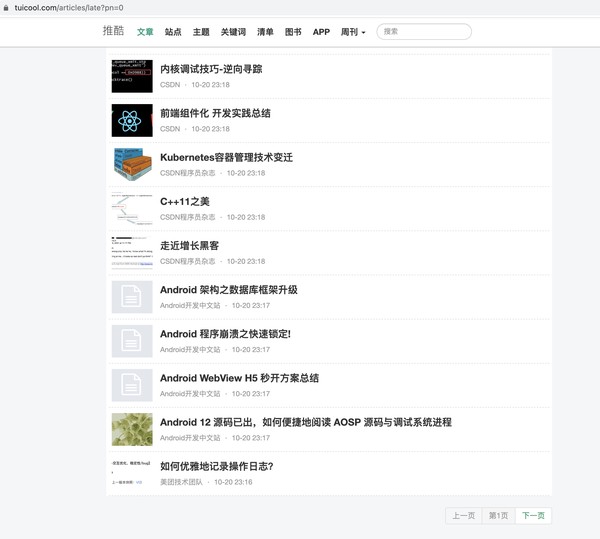The width and height of the screenshot is (600, 539).
Task: Click the 10-20 23:16 timestamp
Action: pyautogui.click(x=233, y=482)
